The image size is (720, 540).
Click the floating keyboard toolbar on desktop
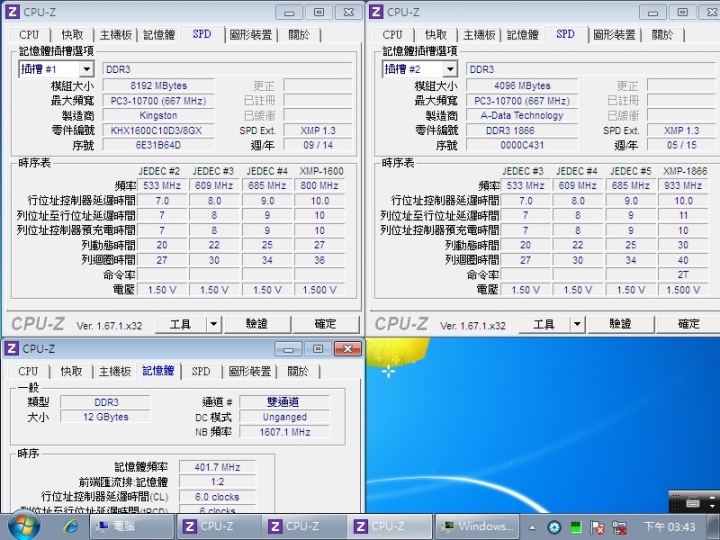693,502
